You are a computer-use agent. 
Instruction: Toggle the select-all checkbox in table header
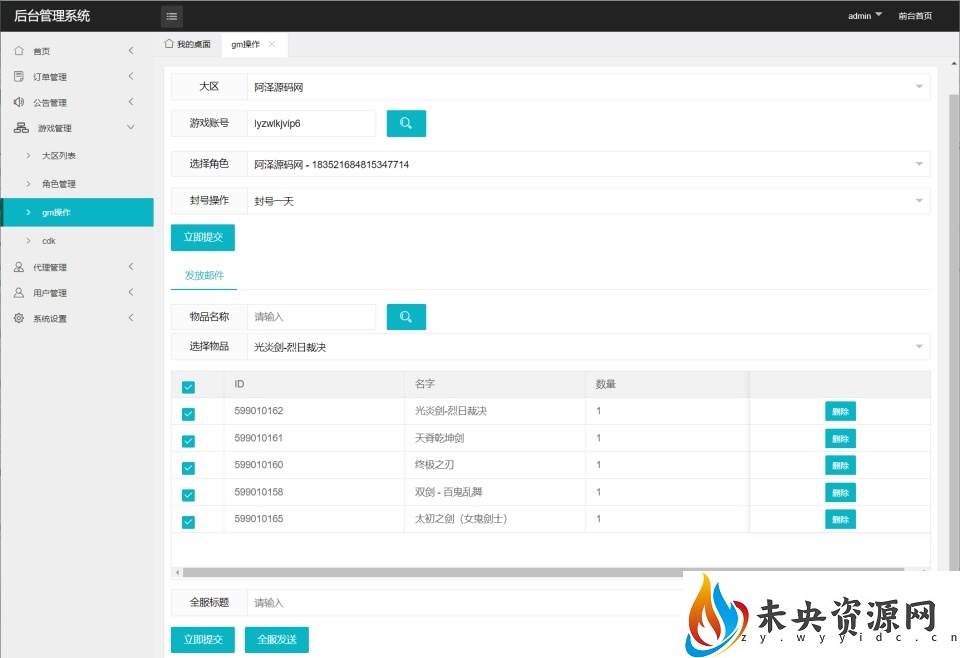tap(188, 387)
